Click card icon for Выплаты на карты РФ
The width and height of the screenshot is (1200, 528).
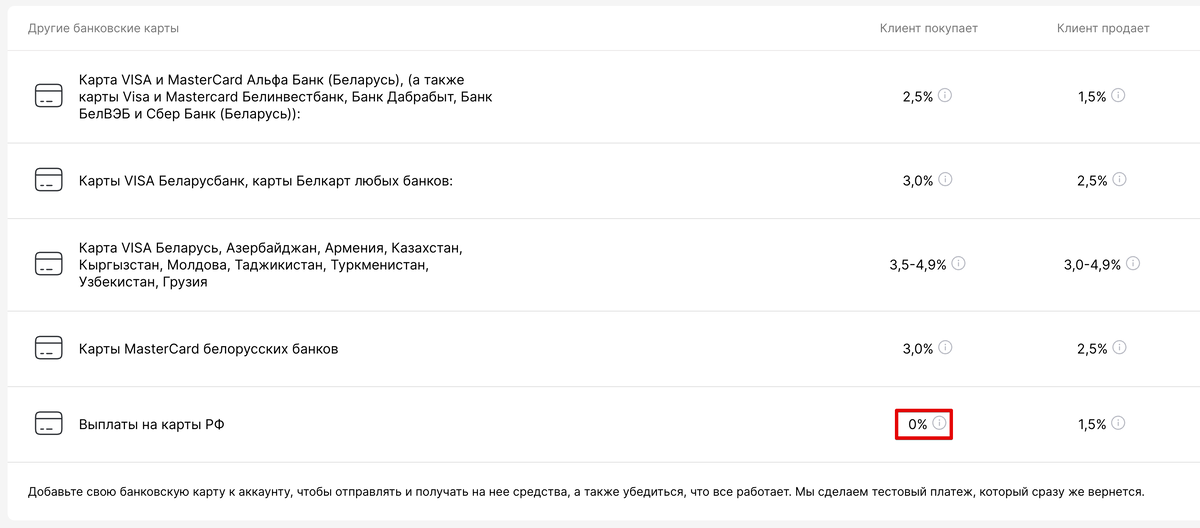tap(48, 425)
